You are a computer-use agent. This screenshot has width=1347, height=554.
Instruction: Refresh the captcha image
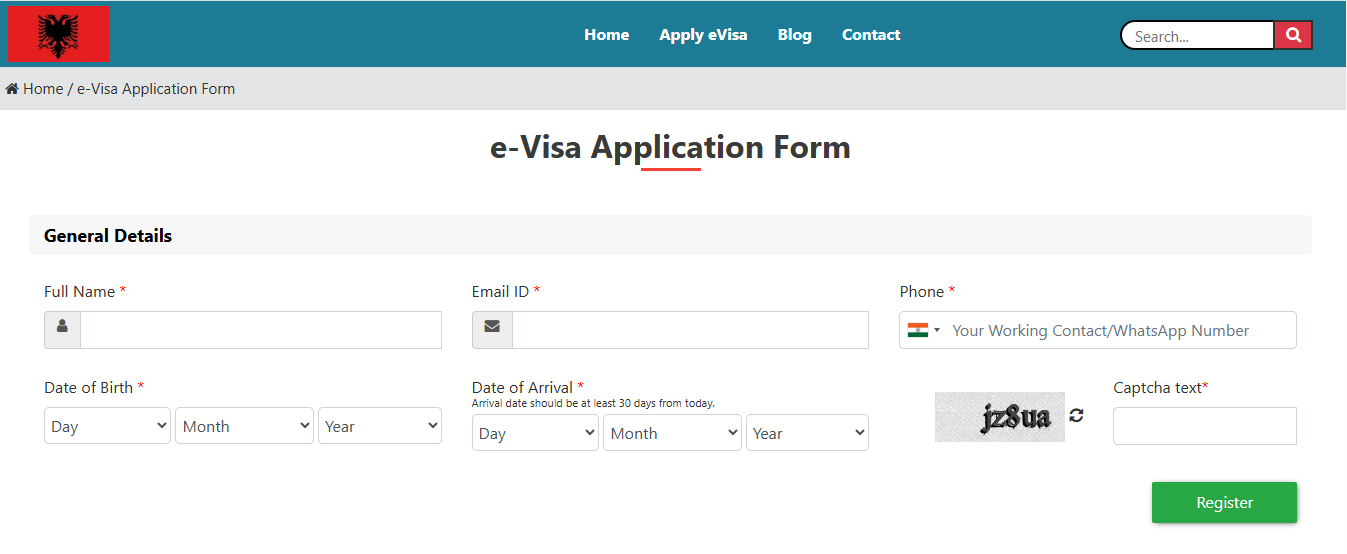click(1076, 415)
